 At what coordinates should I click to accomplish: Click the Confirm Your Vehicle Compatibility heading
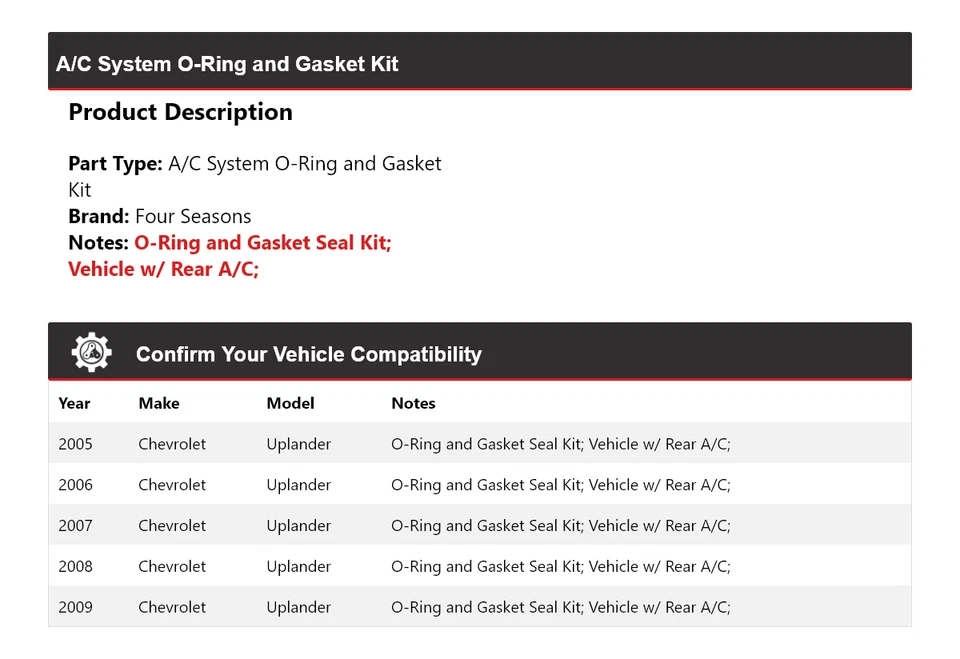point(308,354)
